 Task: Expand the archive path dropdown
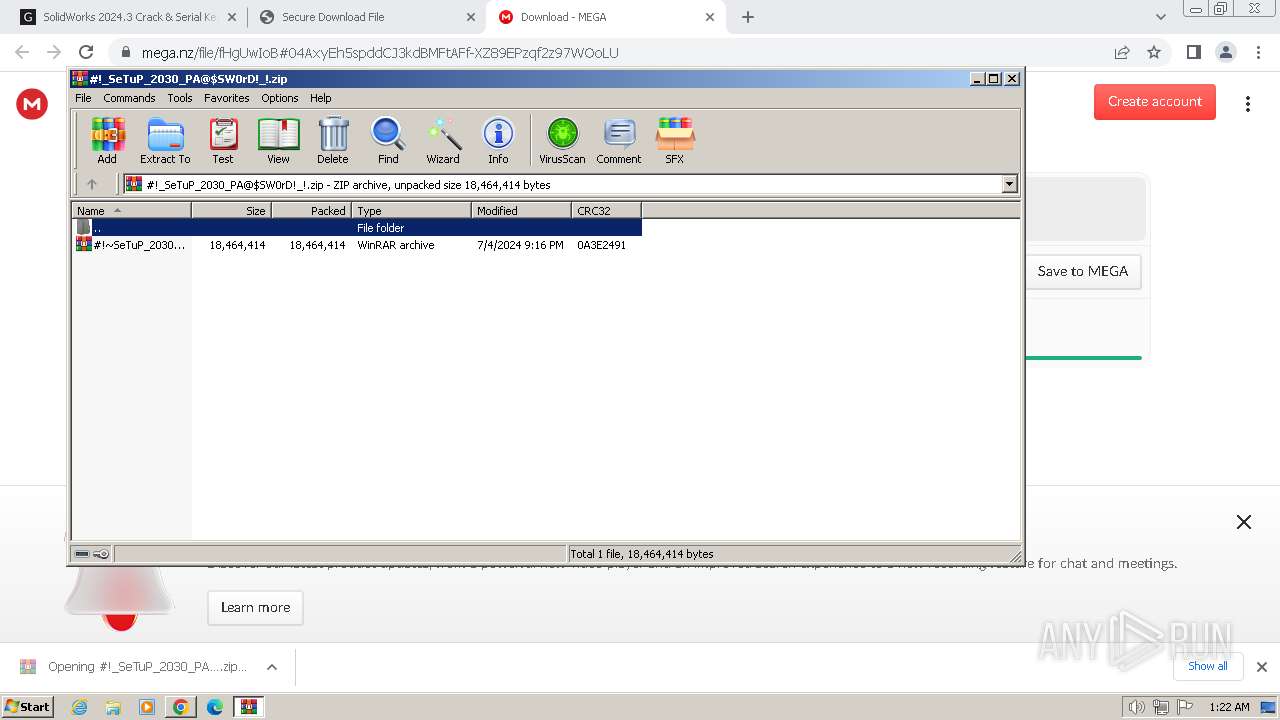tap(1009, 184)
